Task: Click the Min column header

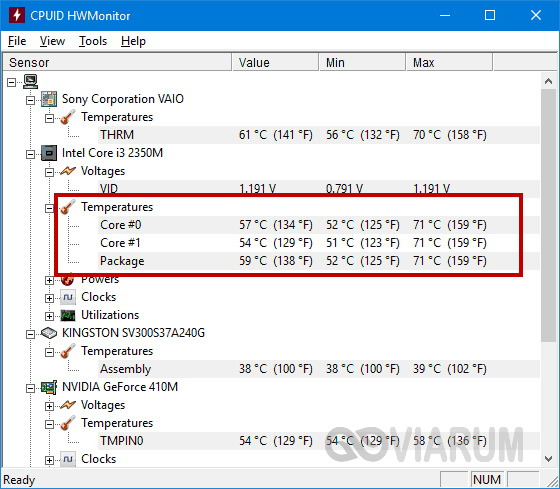Action: point(362,63)
